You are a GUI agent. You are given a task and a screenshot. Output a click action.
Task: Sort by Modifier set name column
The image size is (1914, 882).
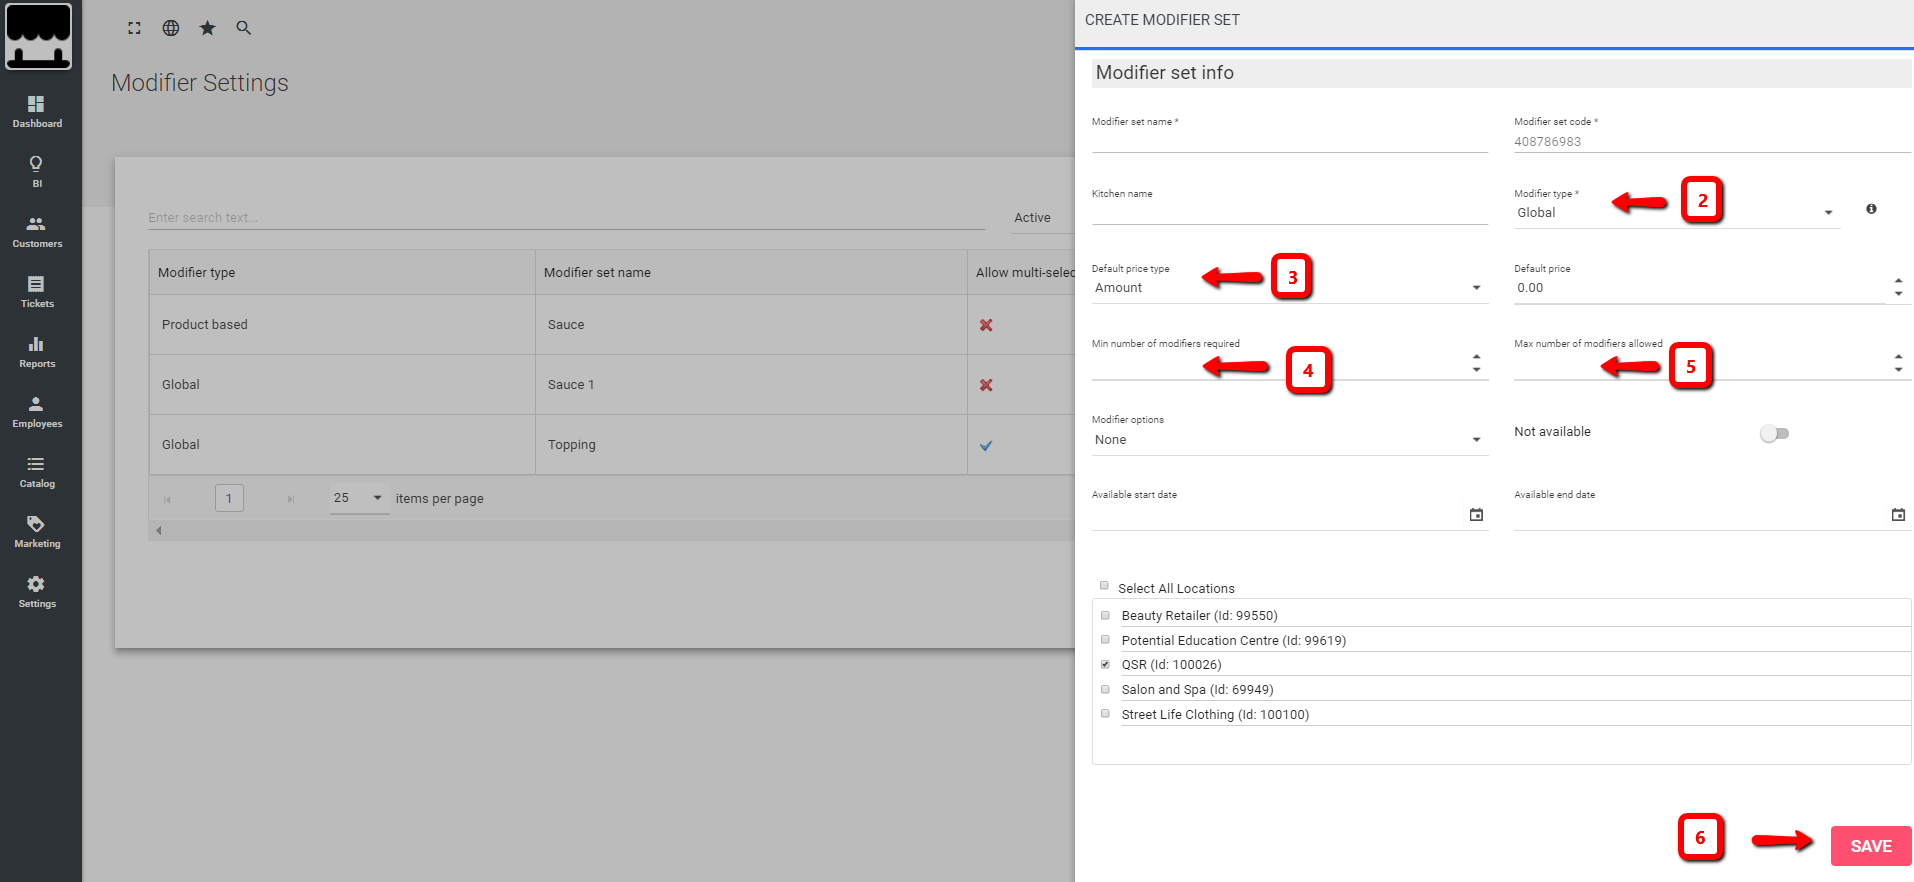coord(751,272)
